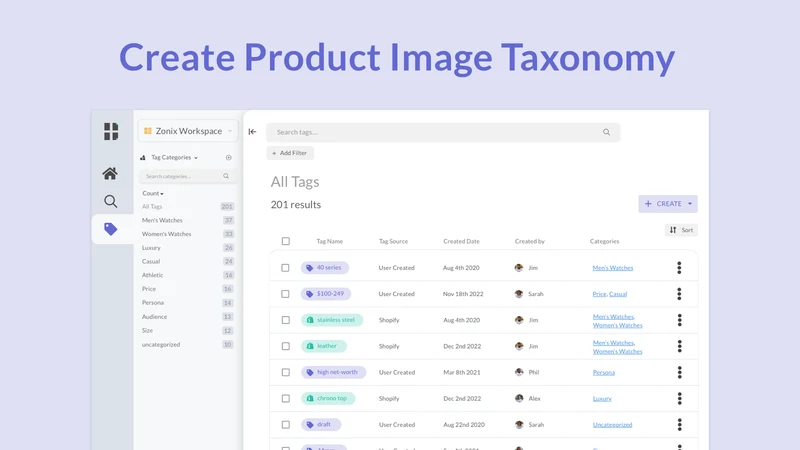800x450 pixels.
Task: Collapse the sidebar with the arrow icon
Action: (252, 132)
